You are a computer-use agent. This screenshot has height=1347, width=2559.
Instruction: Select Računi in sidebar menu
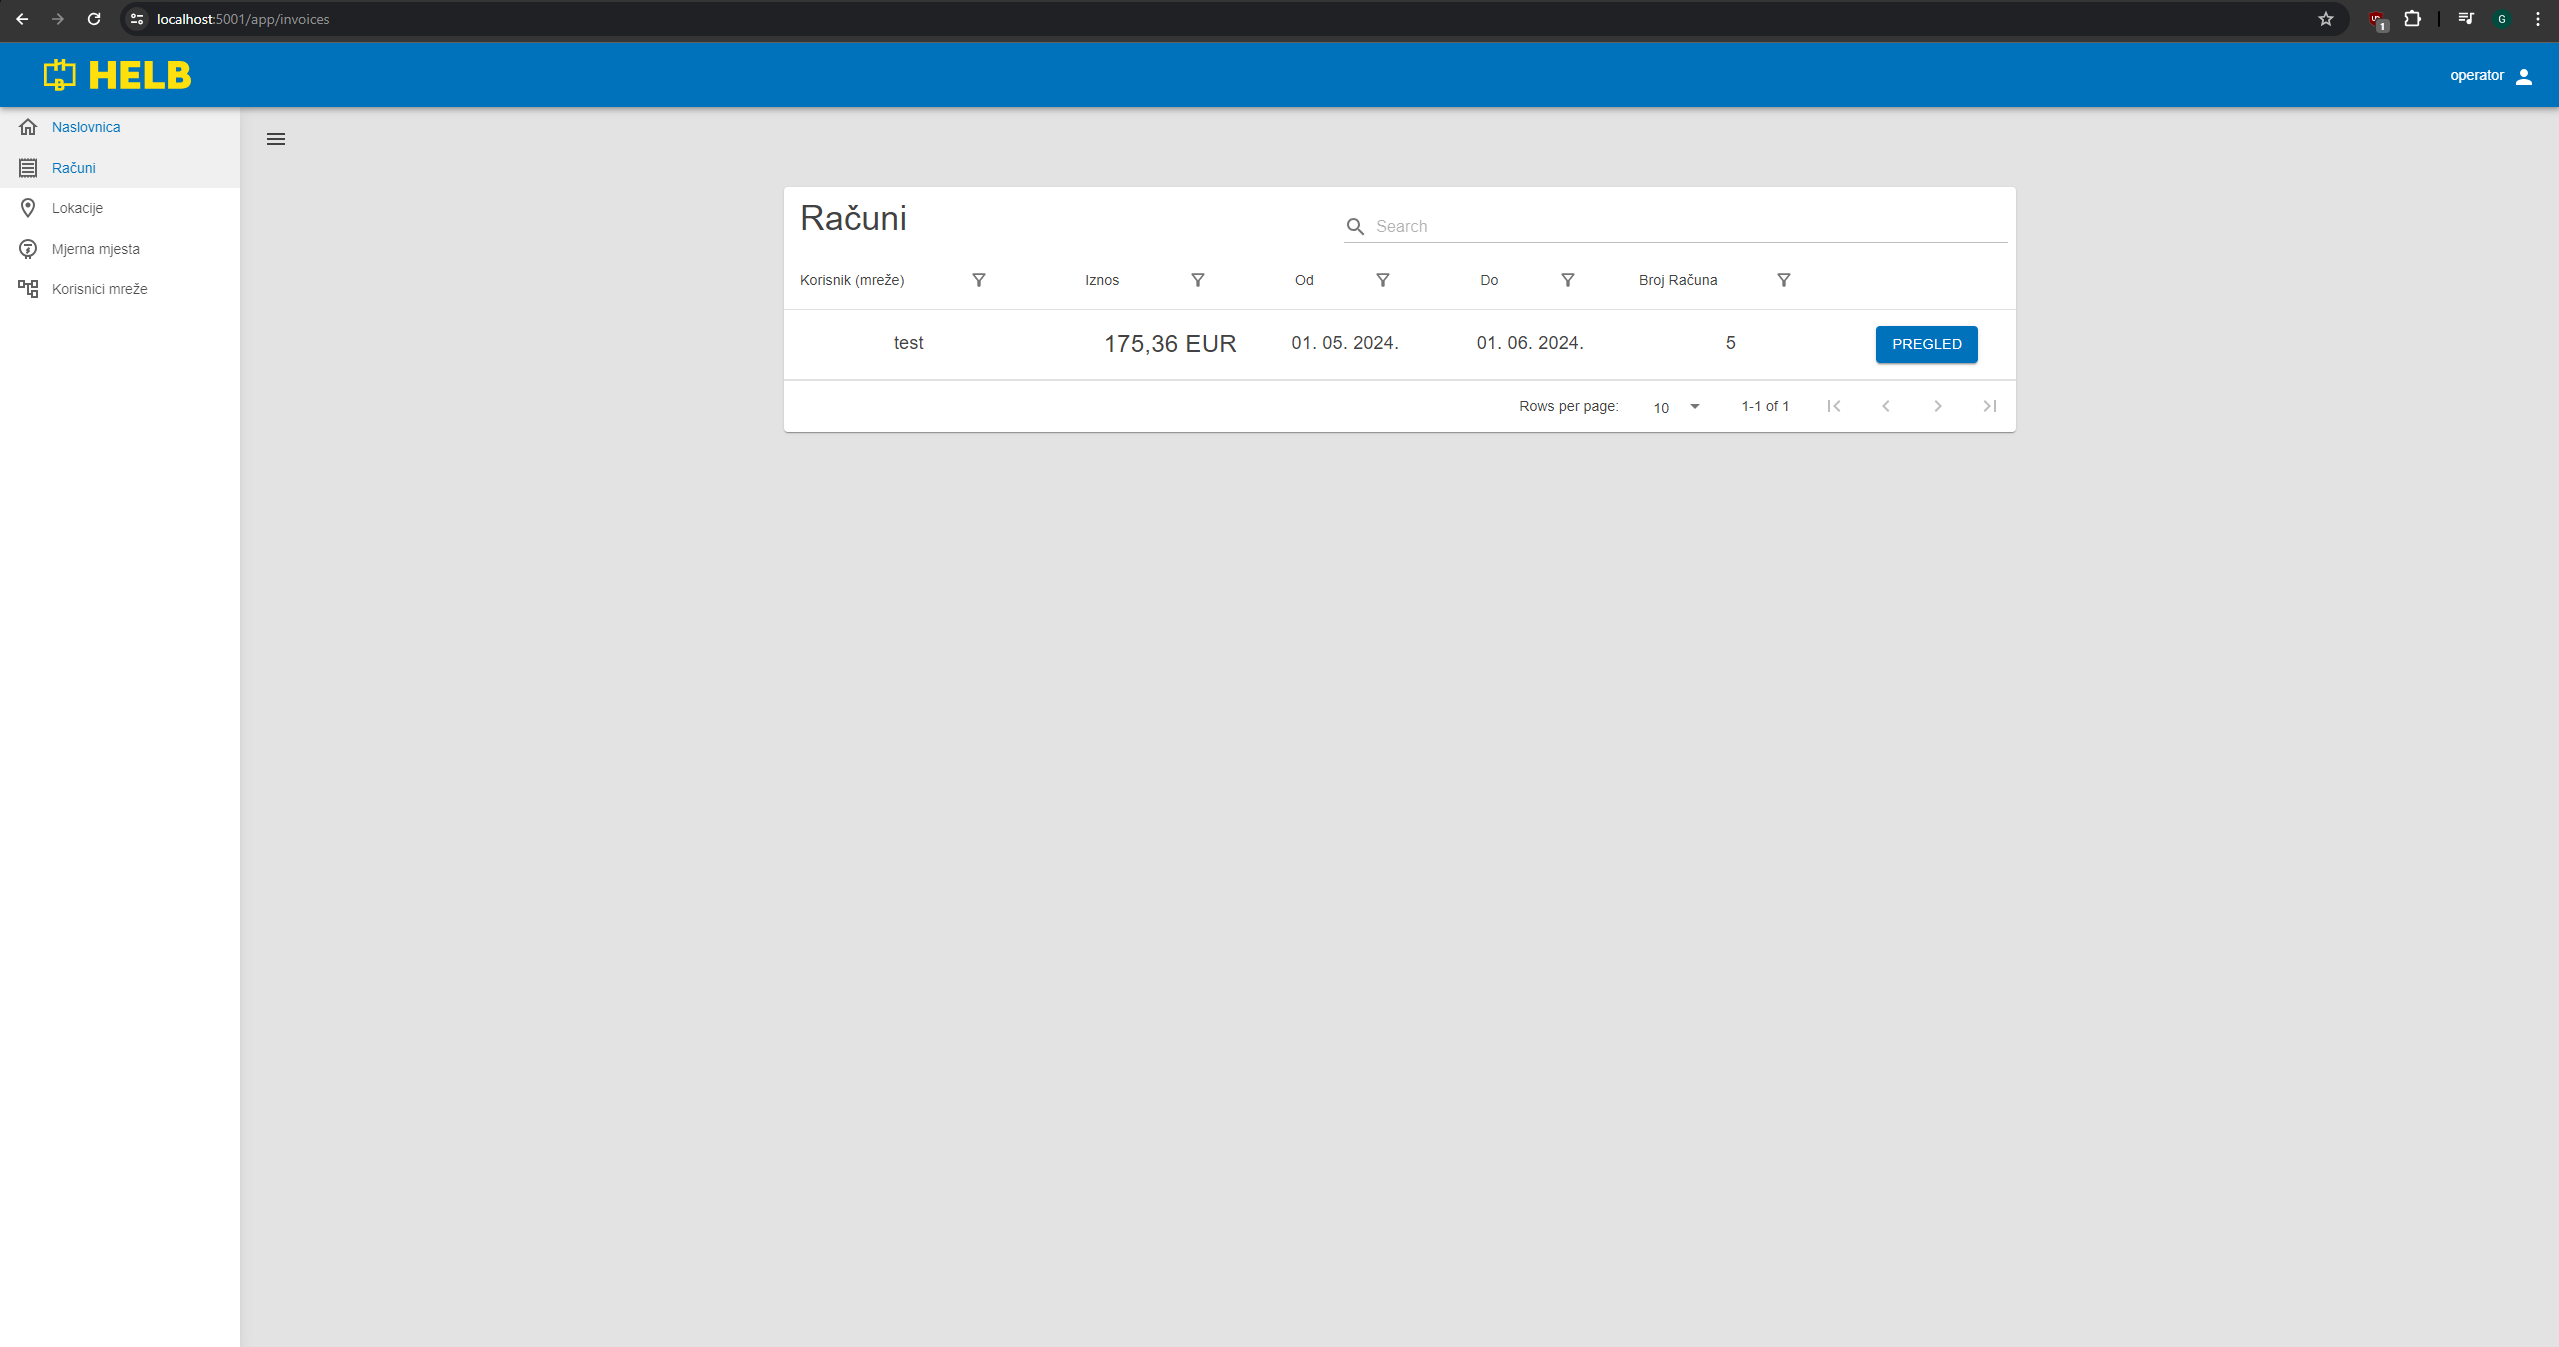[120, 168]
